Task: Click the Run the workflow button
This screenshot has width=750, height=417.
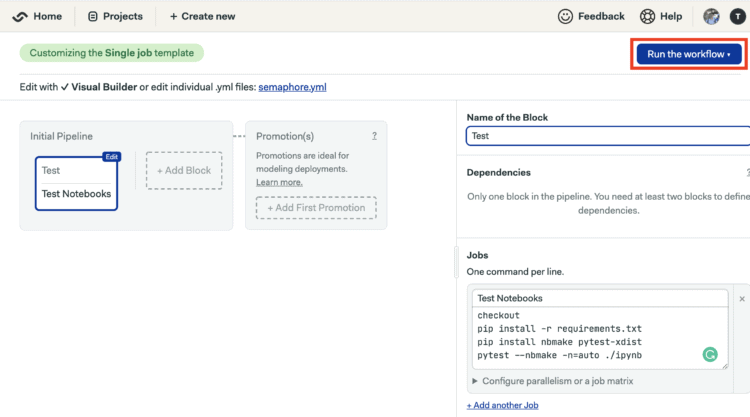Action: click(x=688, y=54)
